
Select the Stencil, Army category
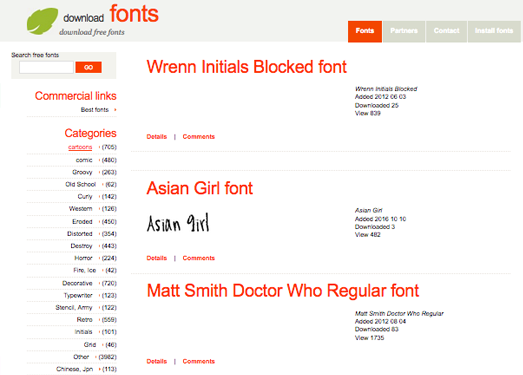(74, 308)
